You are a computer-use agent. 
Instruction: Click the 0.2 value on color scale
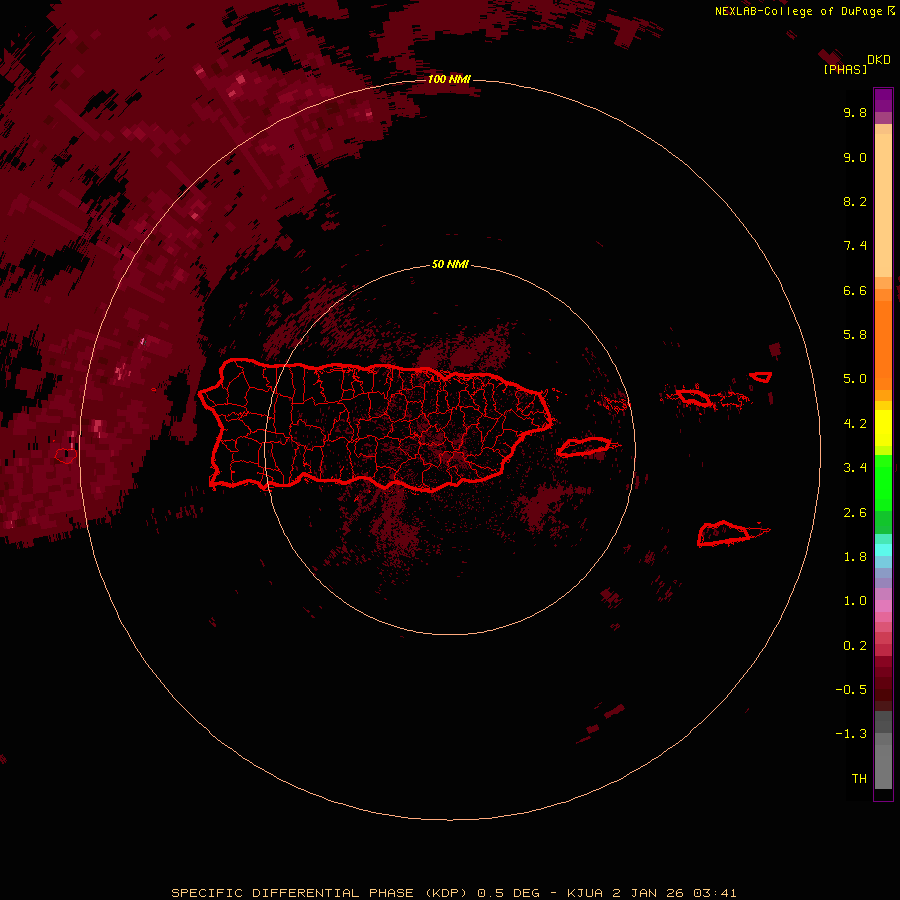pos(855,646)
